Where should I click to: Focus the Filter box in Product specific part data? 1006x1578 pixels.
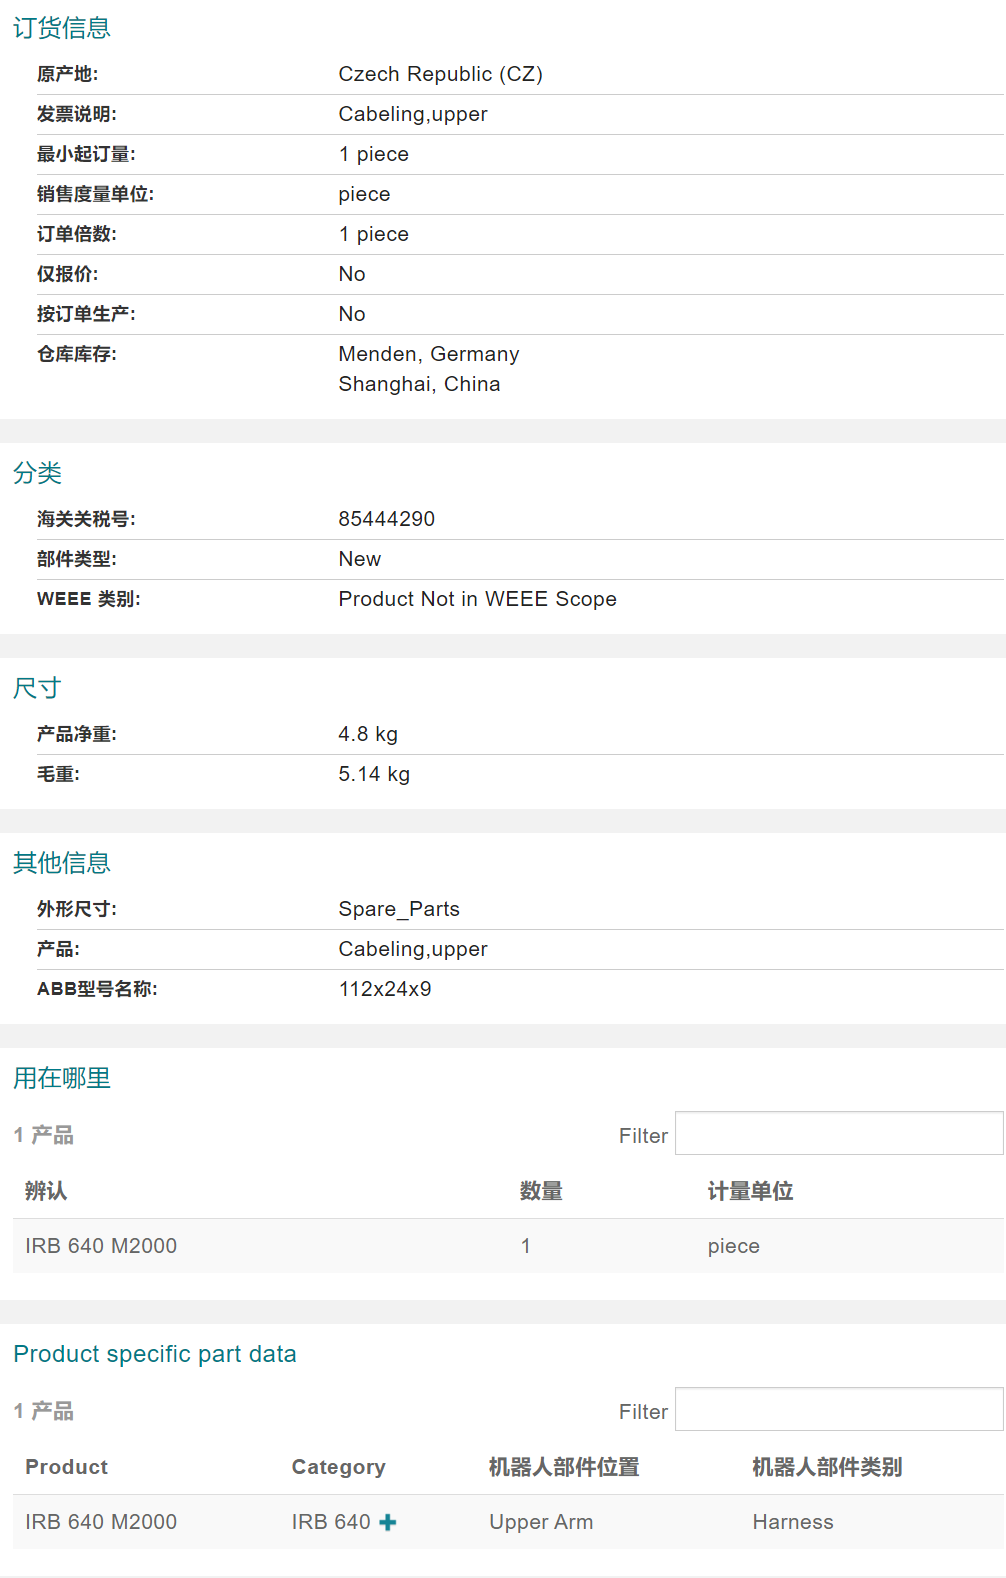tap(838, 1410)
